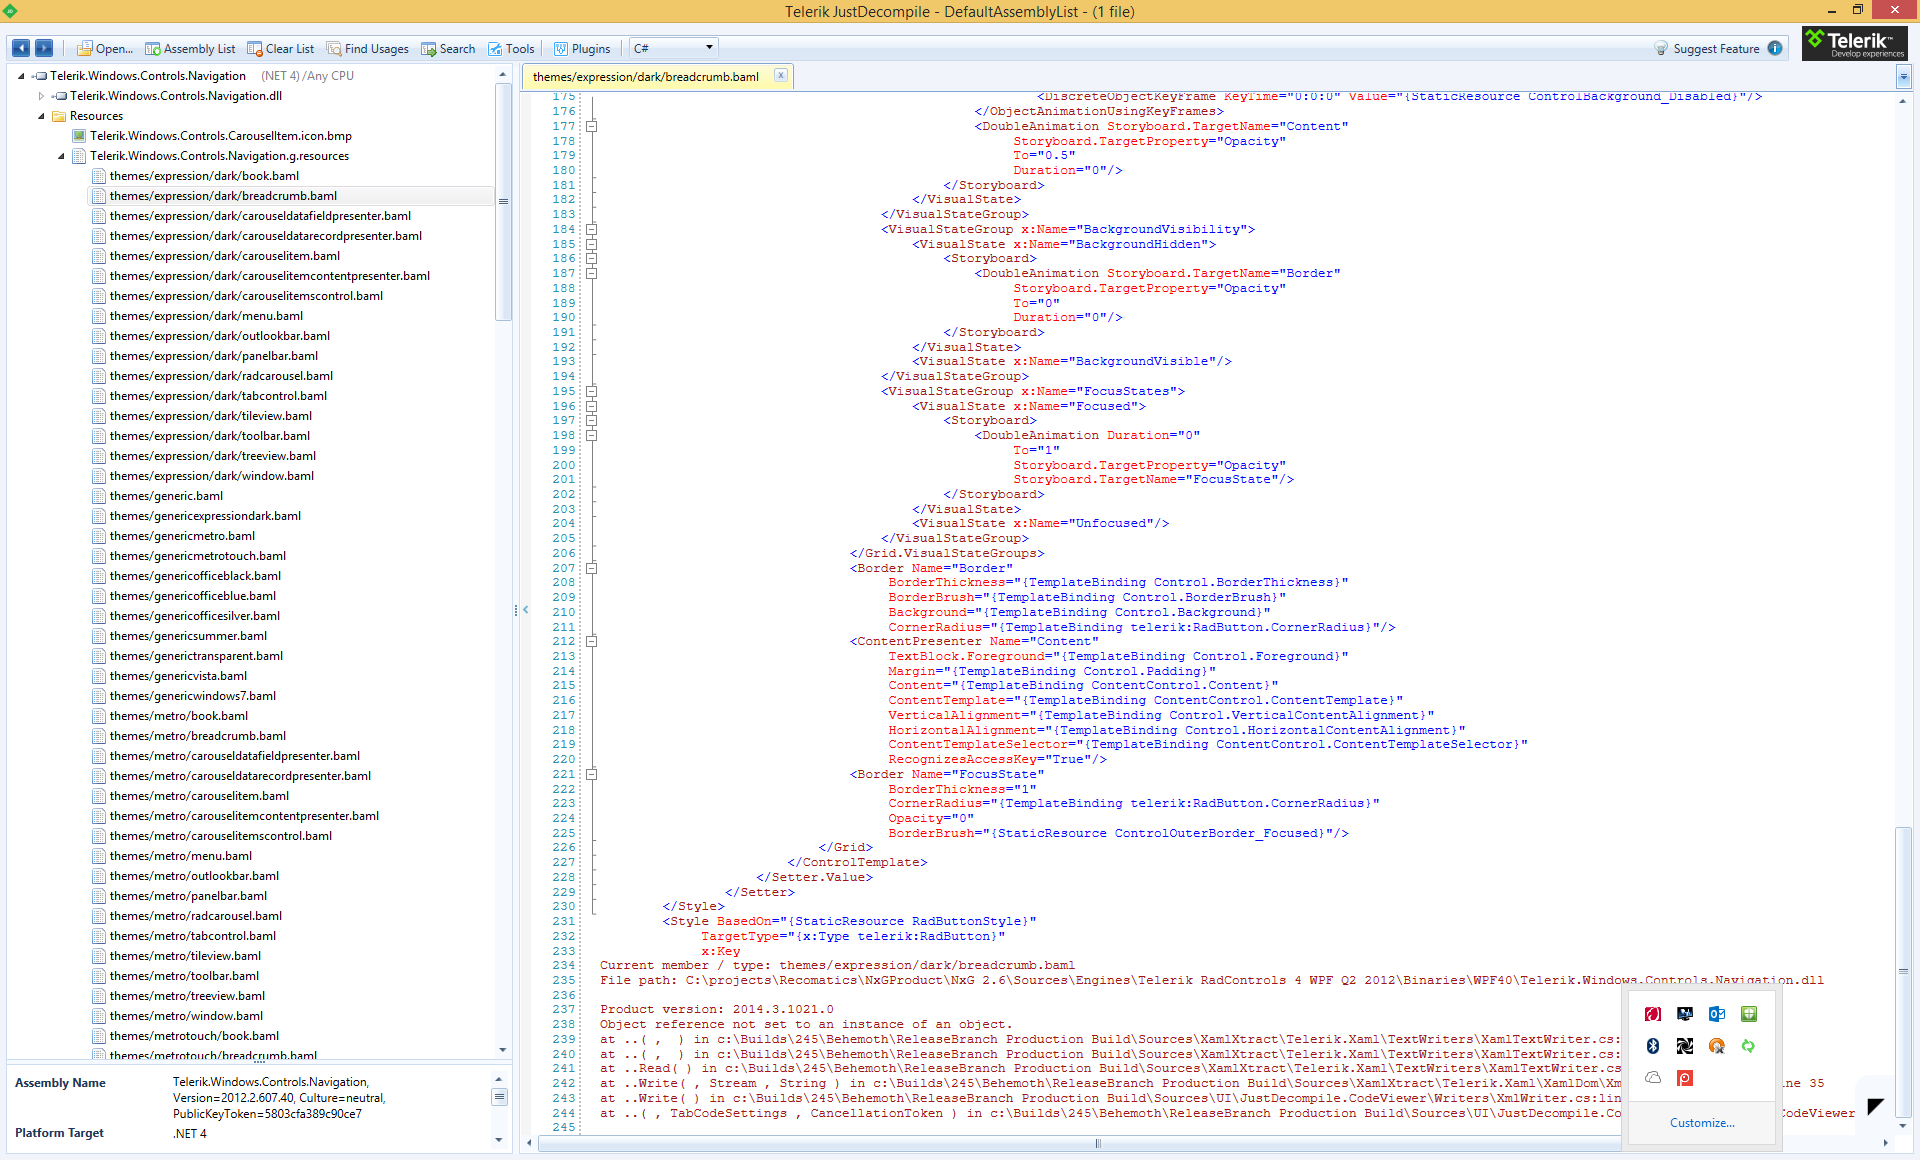Select themes/expression/dark/book.baml

204,176
